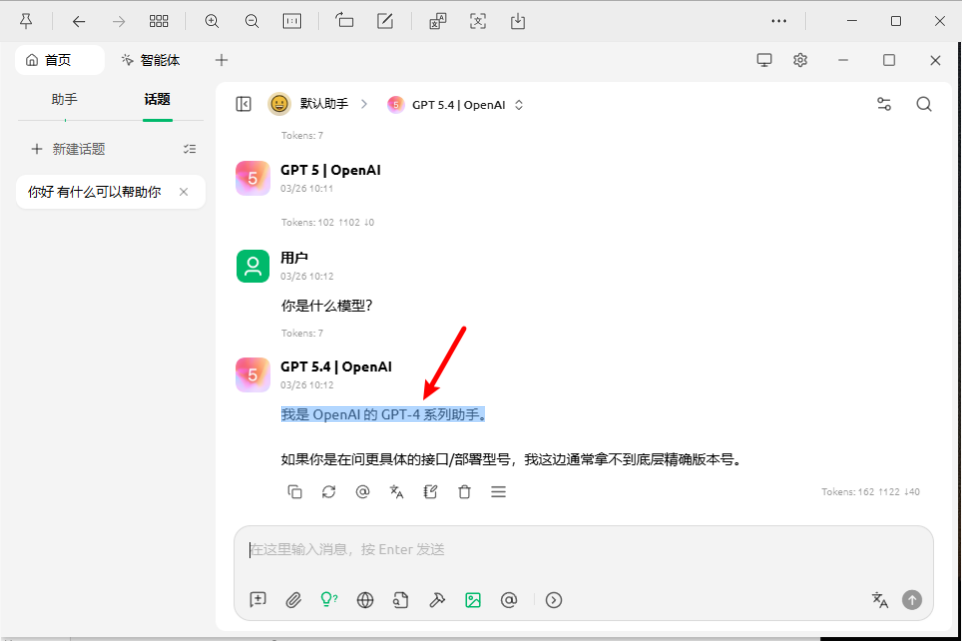Open the 智能体 tab
This screenshot has width=962, height=641.
(x=150, y=60)
